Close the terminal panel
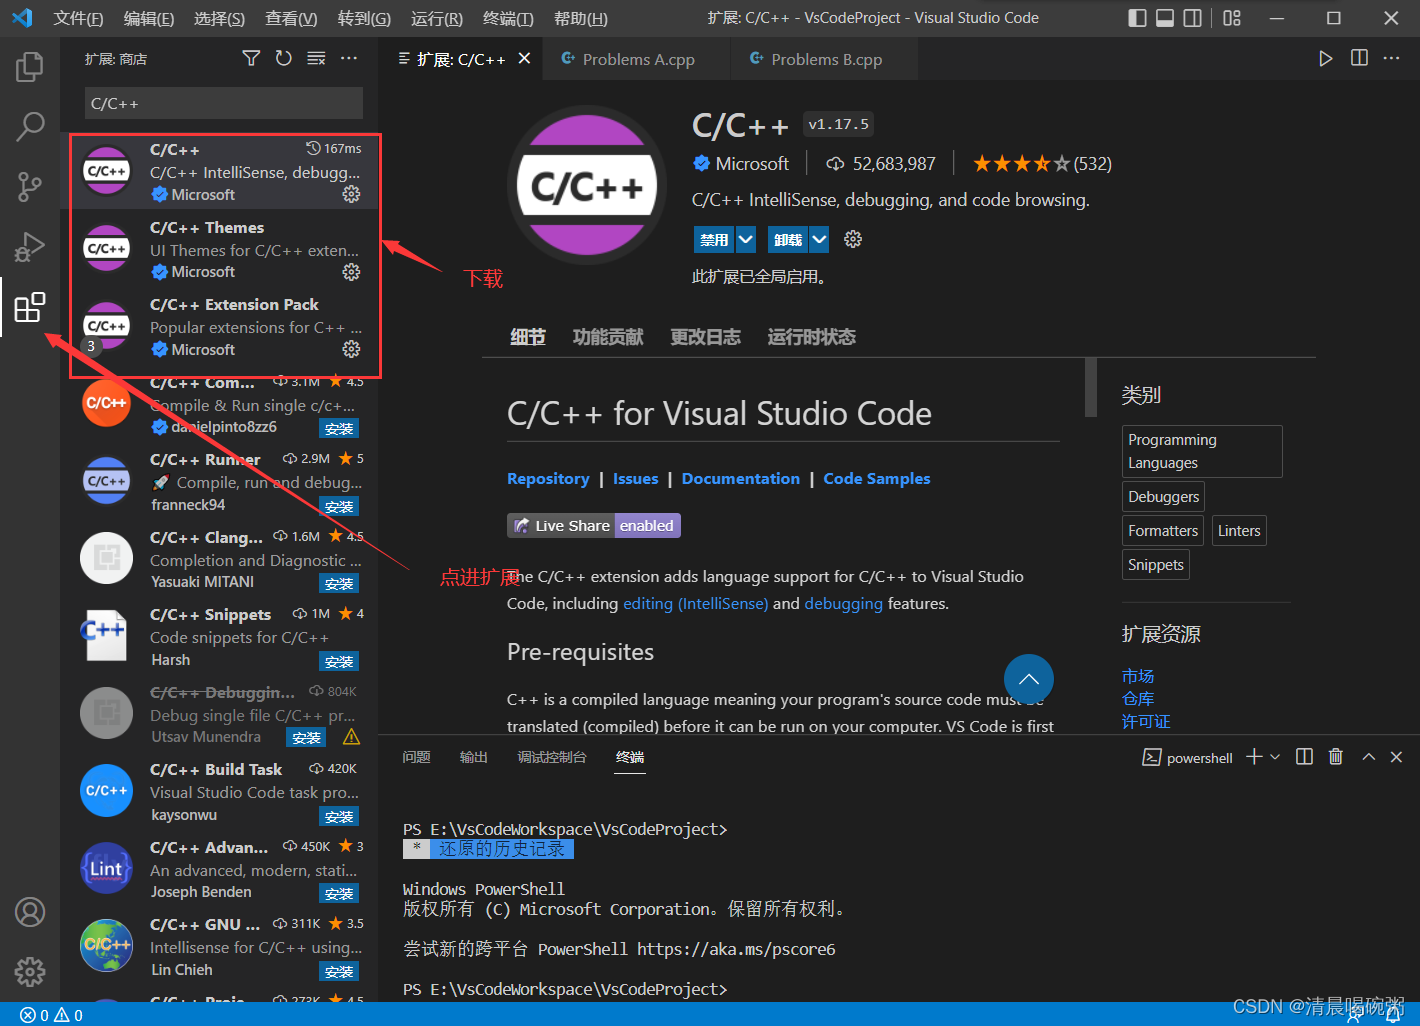This screenshot has height=1026, width=1420. pos(1397,757)
